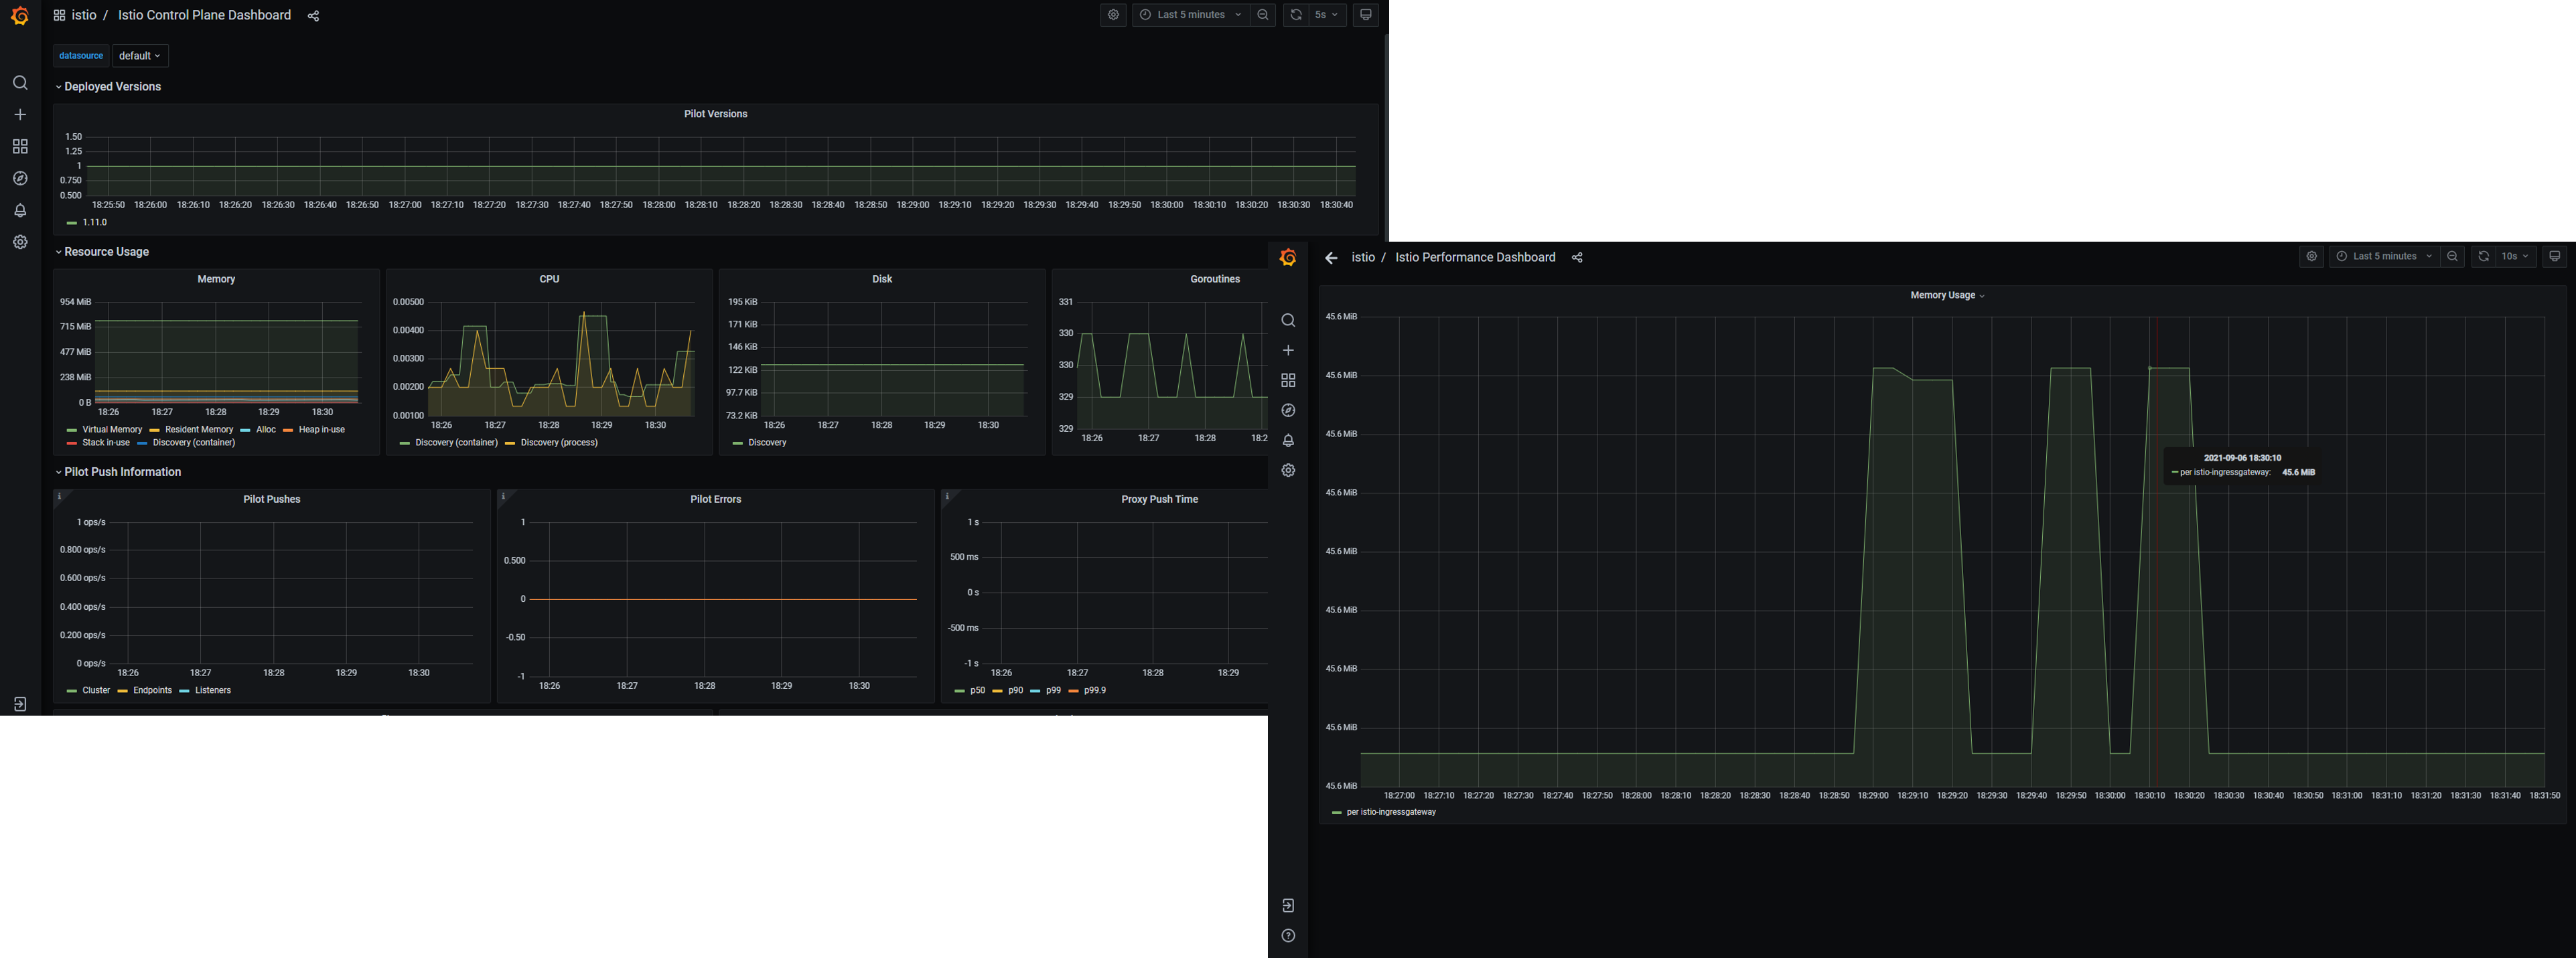Open Disk panel title menu
This screenshot has height=958, width=2576.
[x=882, y=279]
